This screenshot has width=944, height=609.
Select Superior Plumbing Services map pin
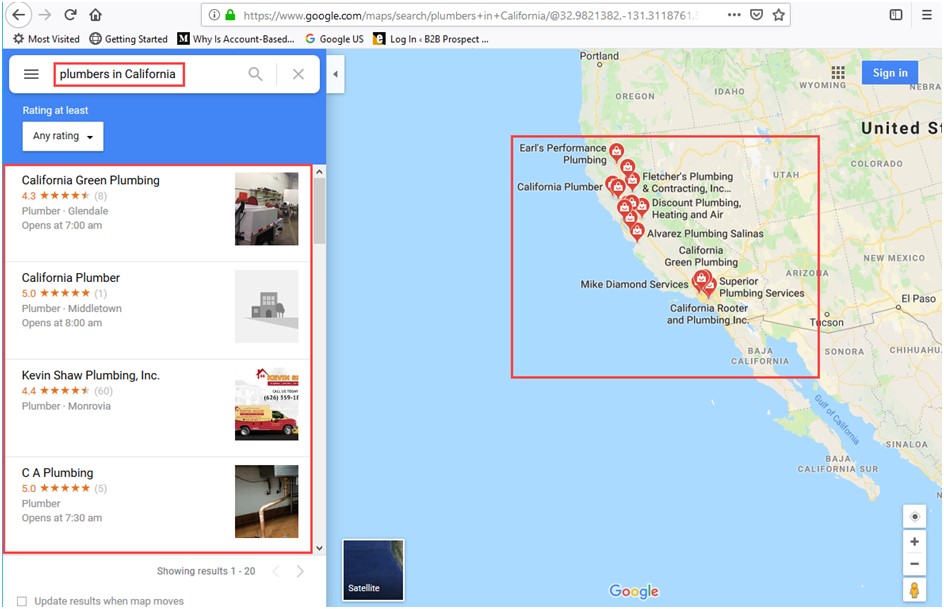click(710, 286)
